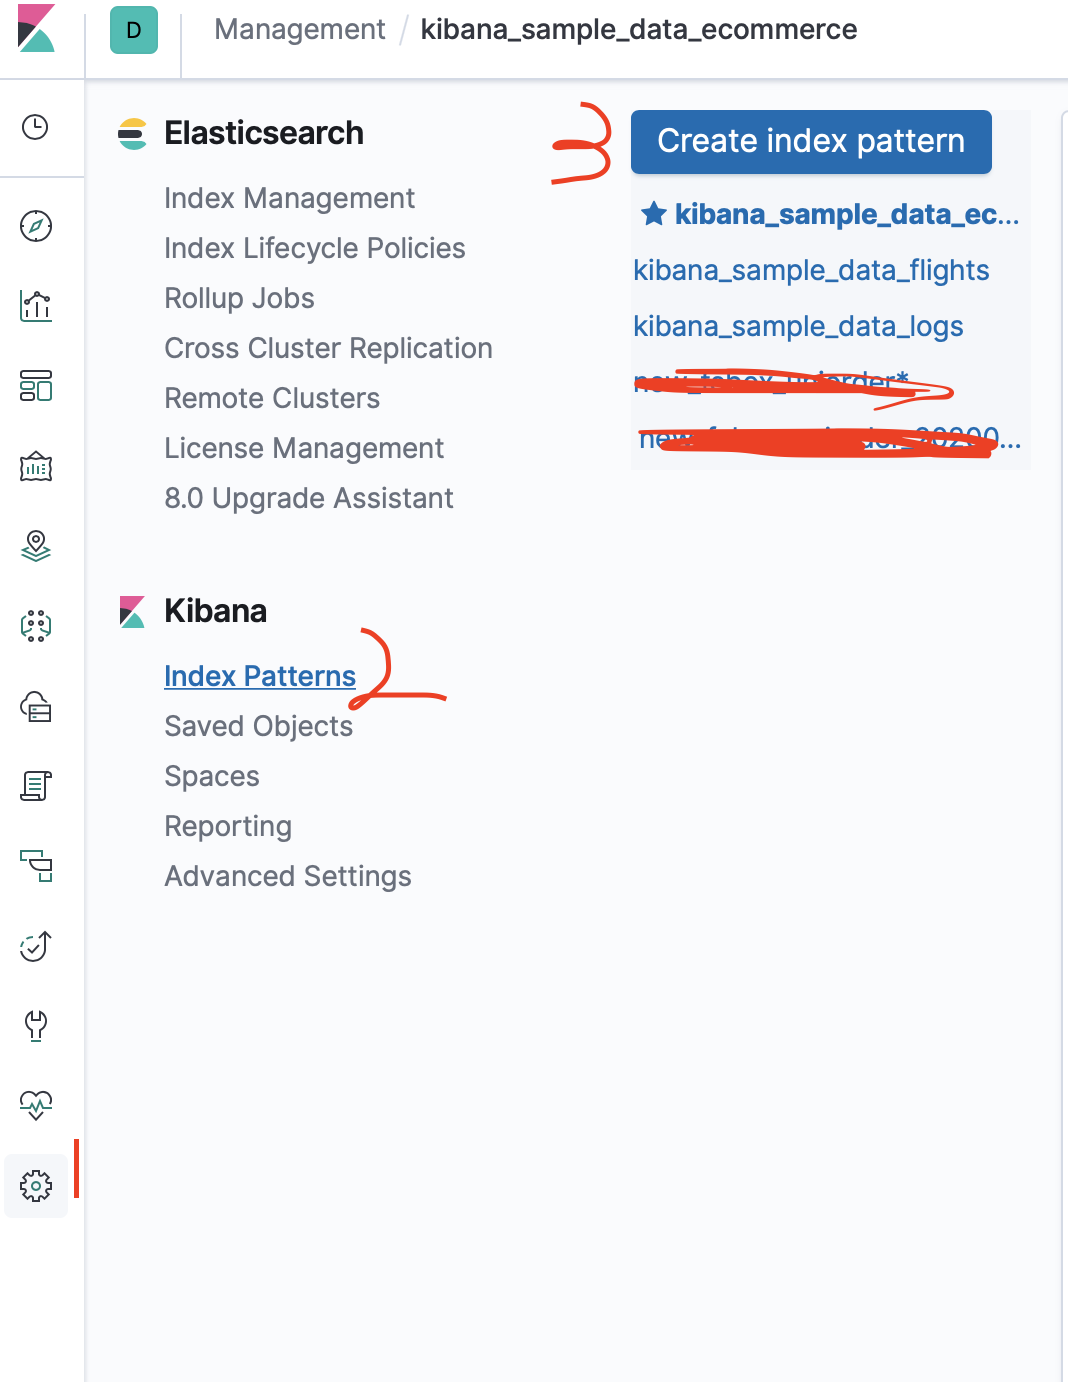Open Dev Tools with the wrench icon

click(36, 1027)
